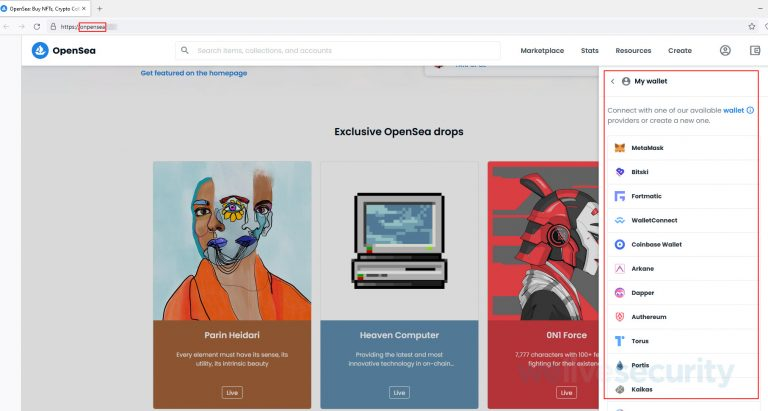
Task: Open the account profile icon
Action: (x=725, y=50)
